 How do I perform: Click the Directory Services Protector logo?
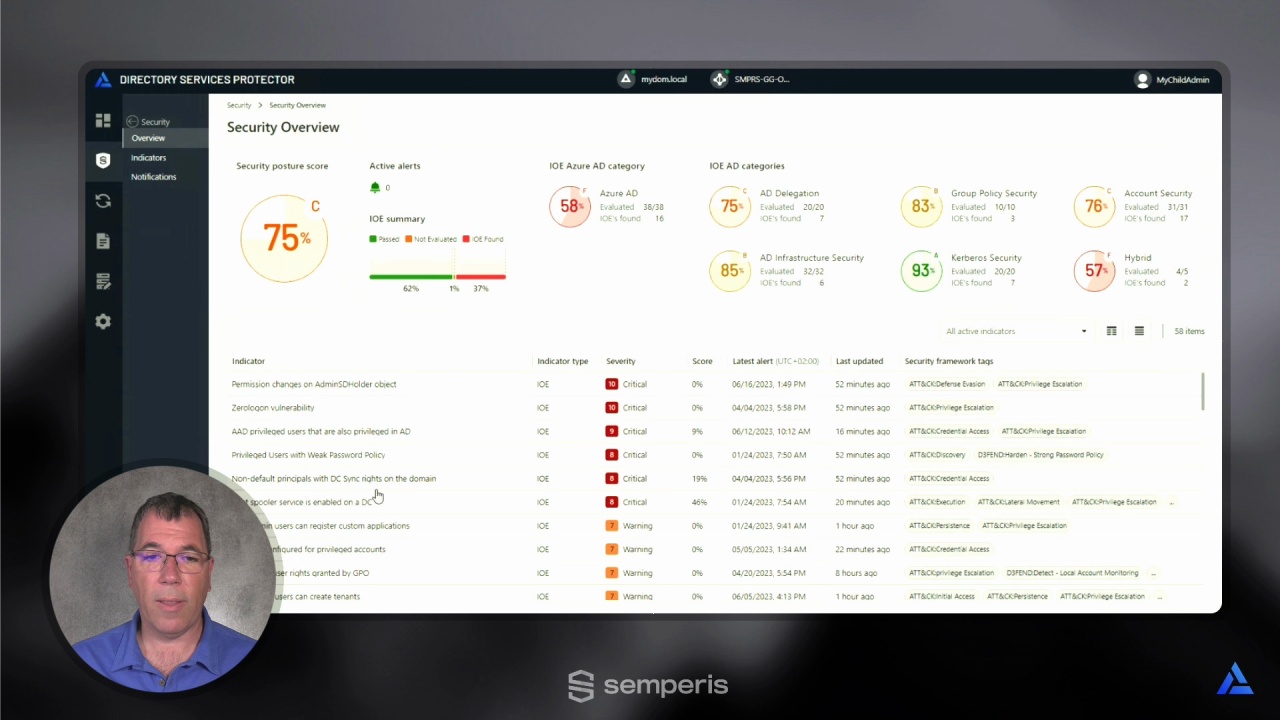(103, 80)
